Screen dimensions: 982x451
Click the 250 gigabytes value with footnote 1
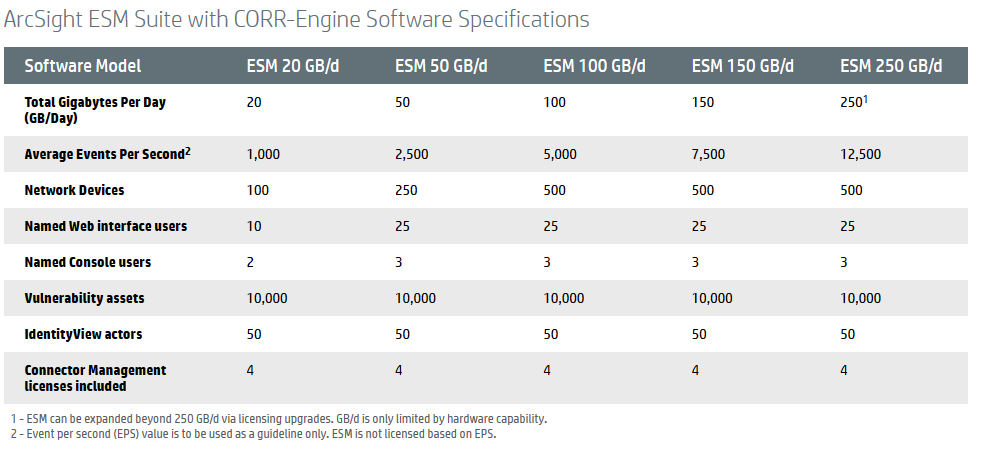pyautogui.click(x=854, y=101)
